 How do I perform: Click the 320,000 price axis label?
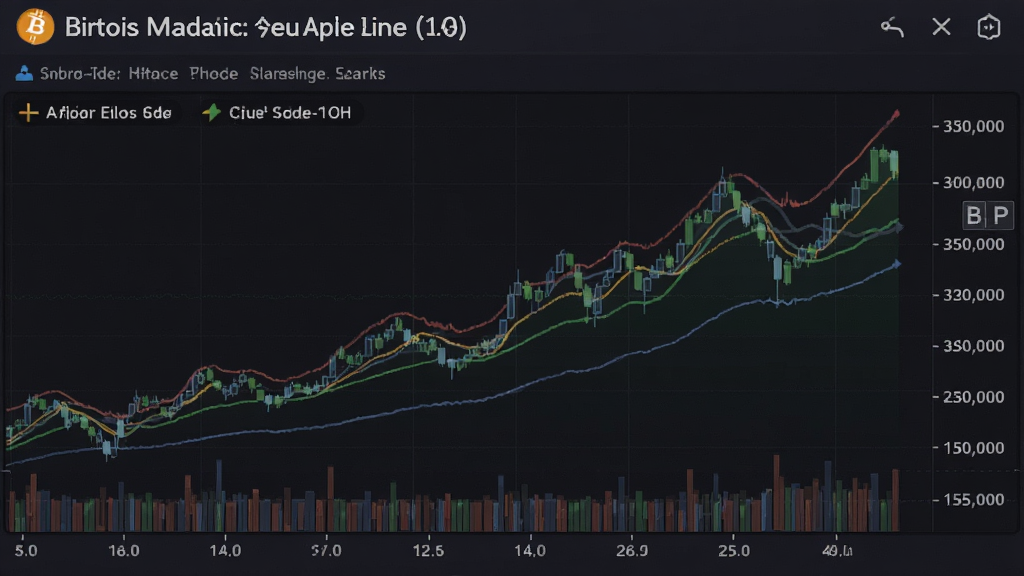974,295
